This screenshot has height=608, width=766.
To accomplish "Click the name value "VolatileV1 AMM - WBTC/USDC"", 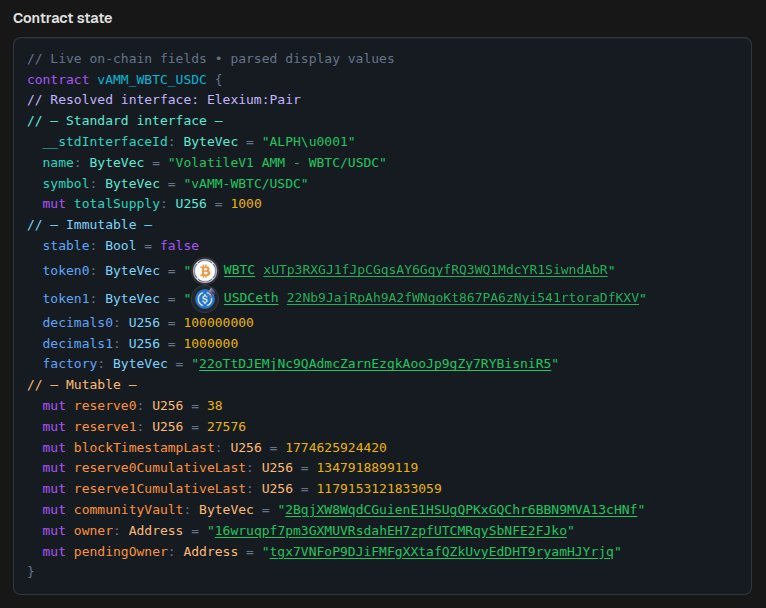I will (x=277, y=163).
